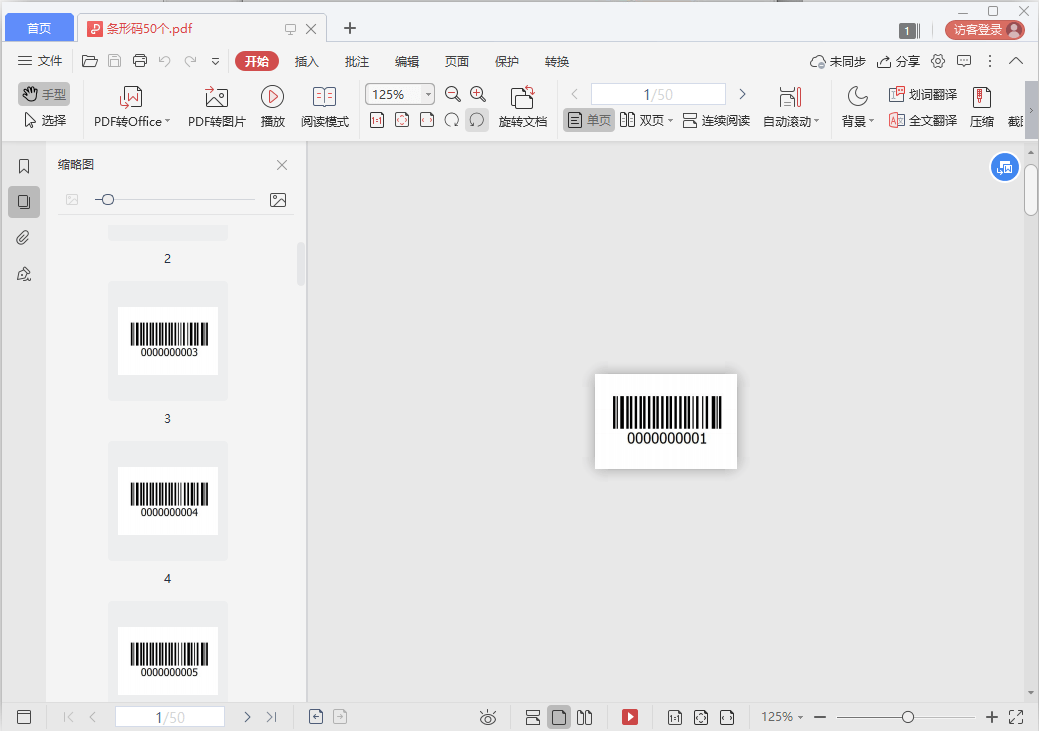Image resolution: width=1039 pixels, height=731 pixels.
Task: Click the print icon
Action: tap(140, 61)
